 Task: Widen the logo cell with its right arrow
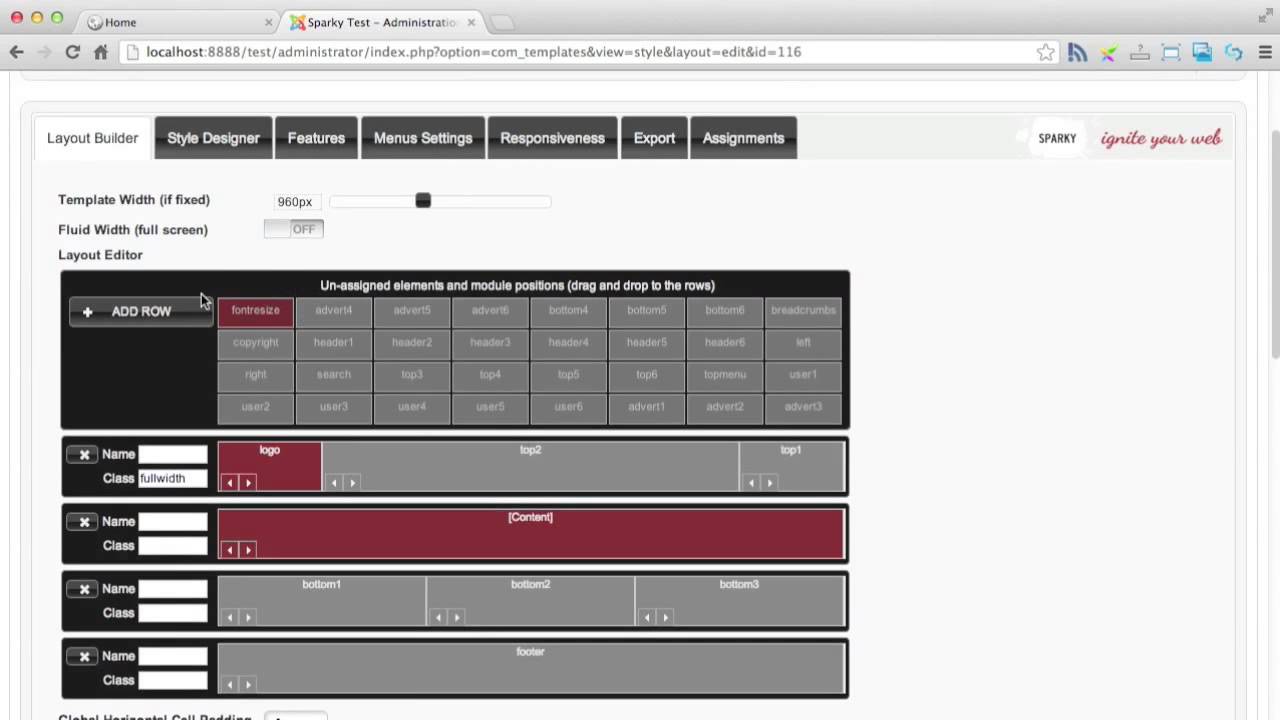click(248, 483)
